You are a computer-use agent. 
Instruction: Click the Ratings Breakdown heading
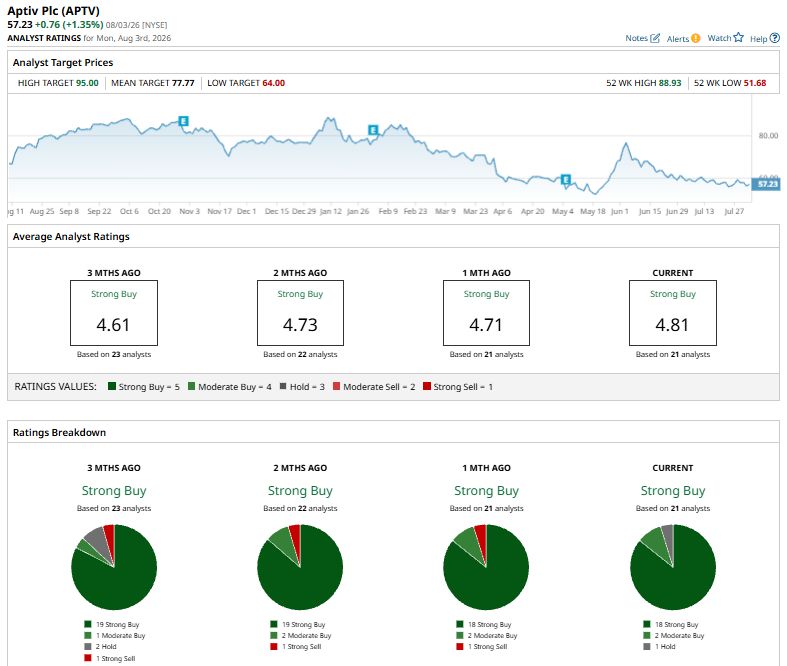point(59,432)
